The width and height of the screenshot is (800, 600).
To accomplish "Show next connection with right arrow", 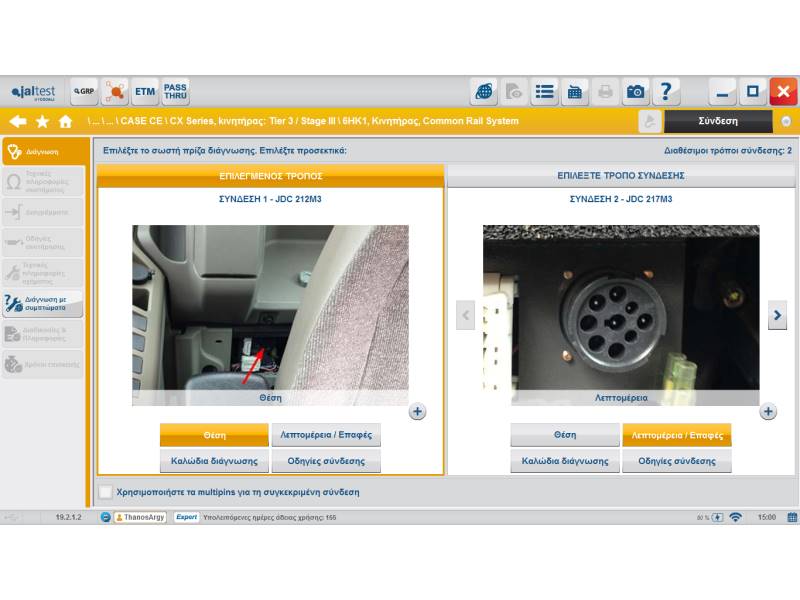I will 777,315.
